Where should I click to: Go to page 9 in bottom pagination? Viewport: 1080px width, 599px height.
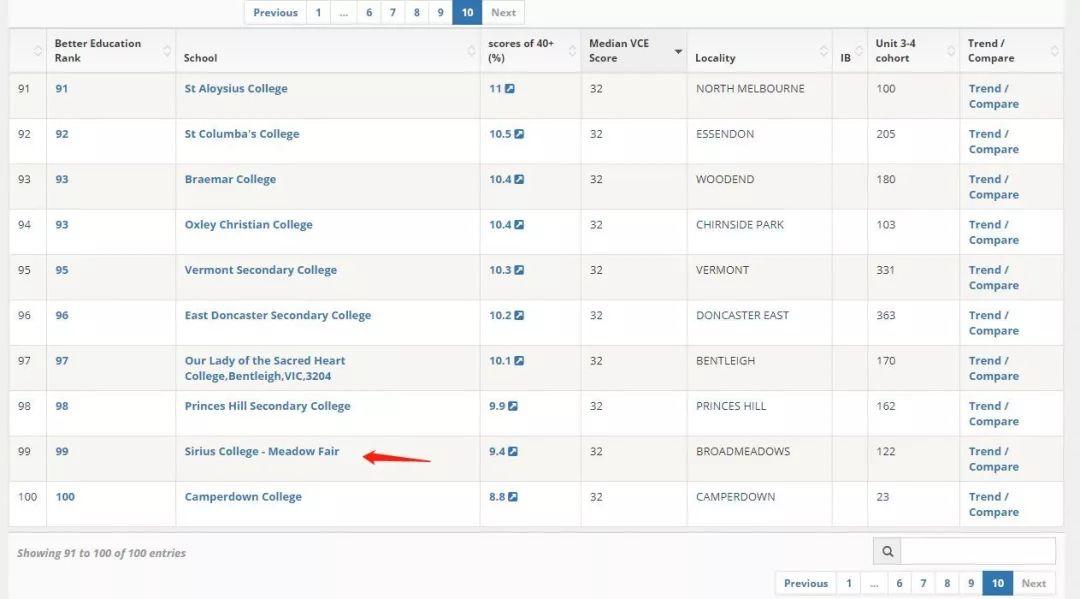(x=970, y=583)
